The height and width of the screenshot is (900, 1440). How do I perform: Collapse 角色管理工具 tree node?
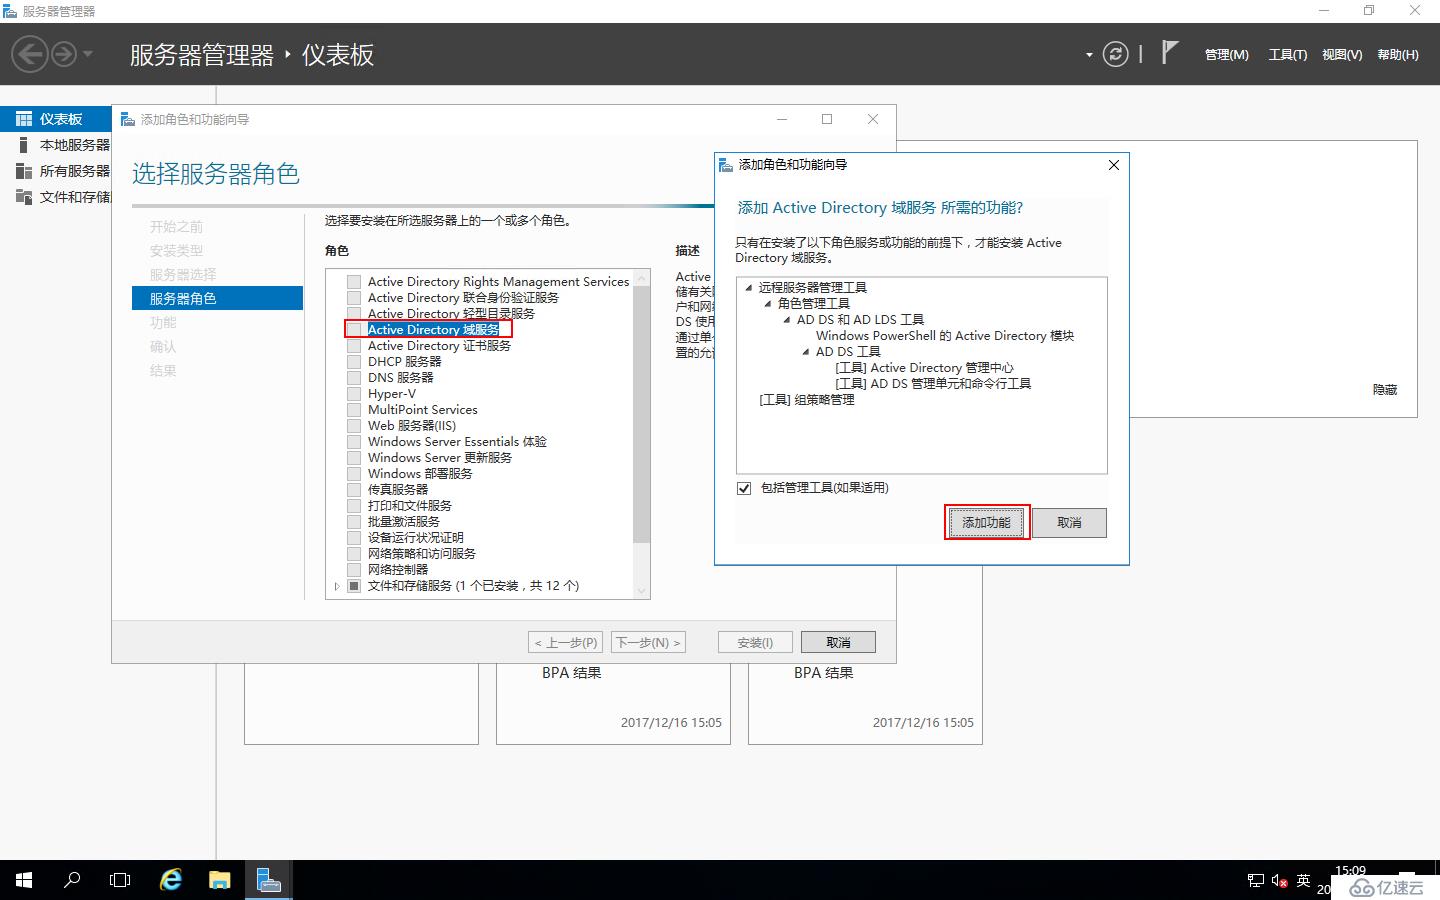point(768,303)
